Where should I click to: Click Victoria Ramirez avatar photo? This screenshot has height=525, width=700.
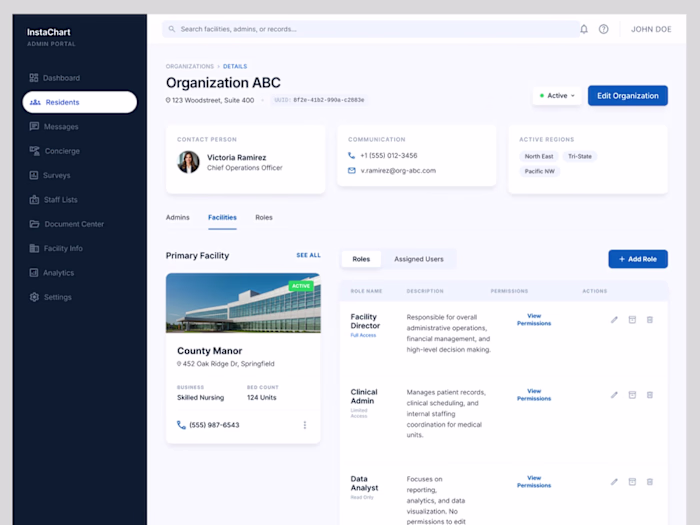[x=188, y=162]
